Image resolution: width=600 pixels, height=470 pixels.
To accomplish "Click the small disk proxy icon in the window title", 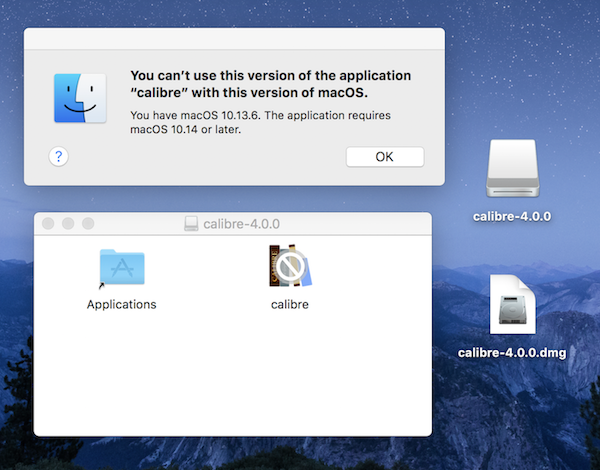I will click(191, 224).
